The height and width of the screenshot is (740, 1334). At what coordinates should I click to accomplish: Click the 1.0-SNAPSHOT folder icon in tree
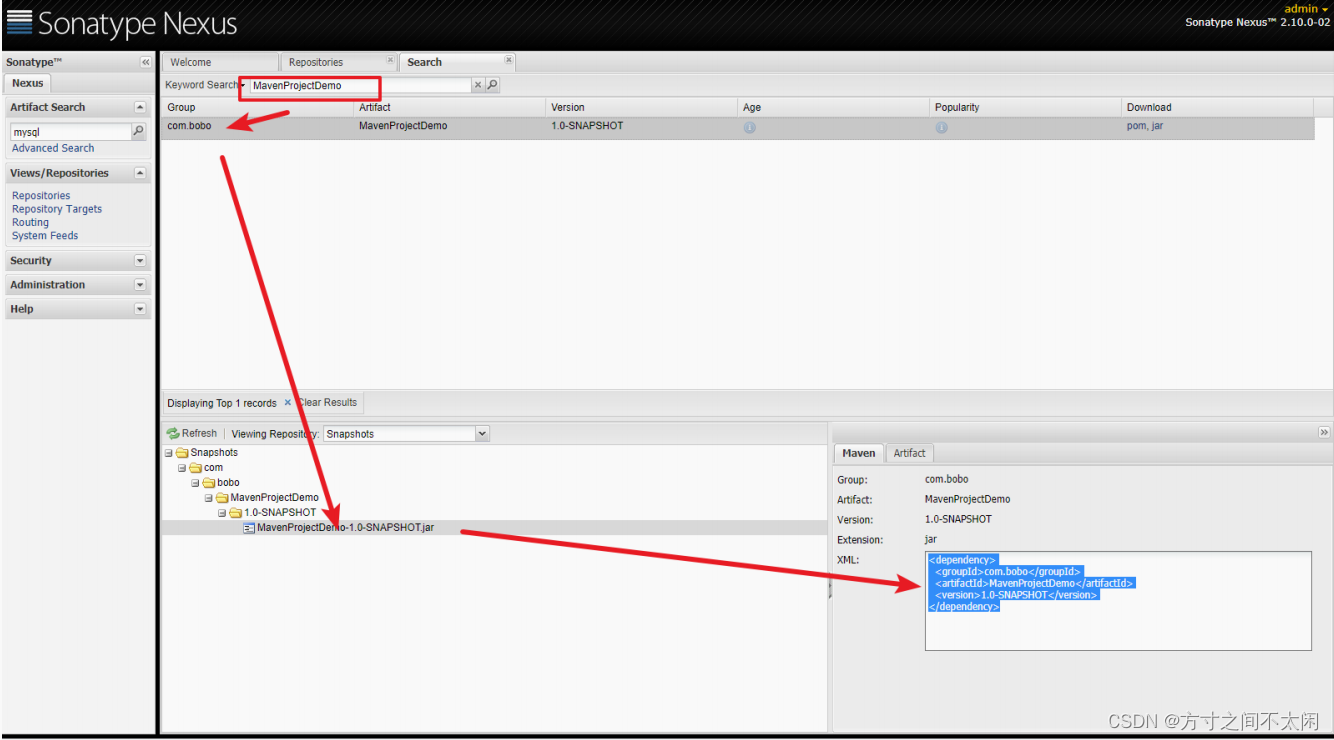coord(236,512)
